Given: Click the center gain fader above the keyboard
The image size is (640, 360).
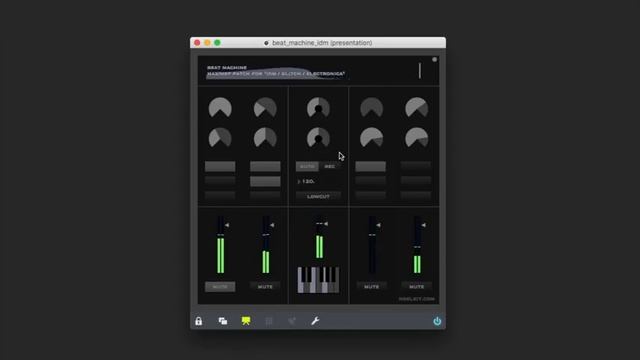Looking at the screenshot, I should coord(319,238).
